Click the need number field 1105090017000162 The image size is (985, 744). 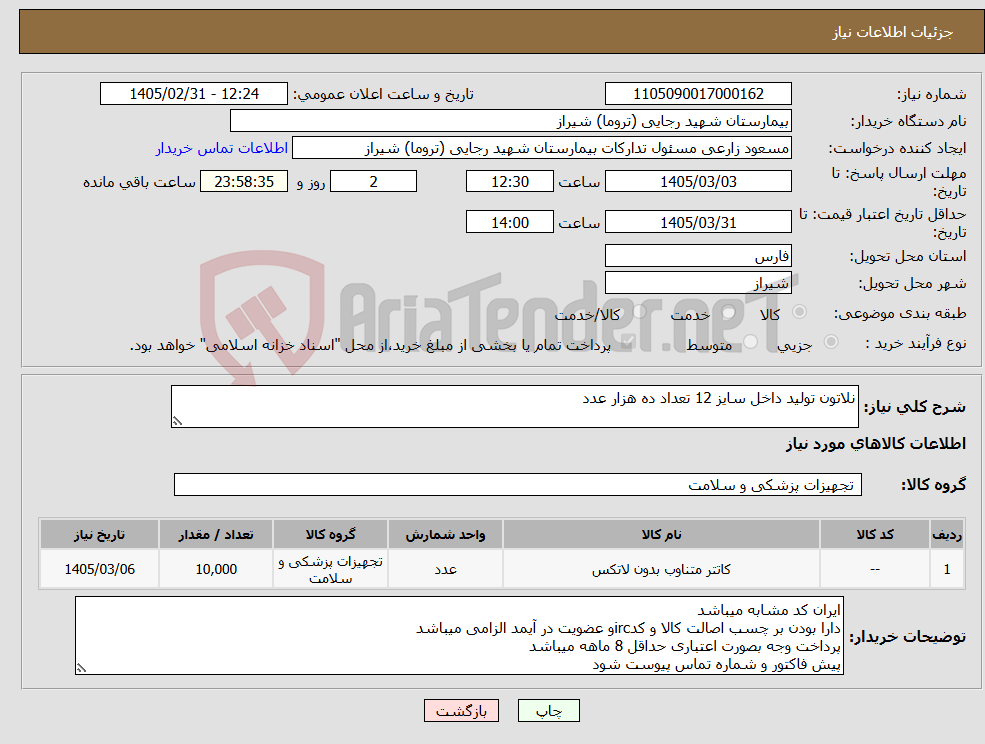point(698,94)
